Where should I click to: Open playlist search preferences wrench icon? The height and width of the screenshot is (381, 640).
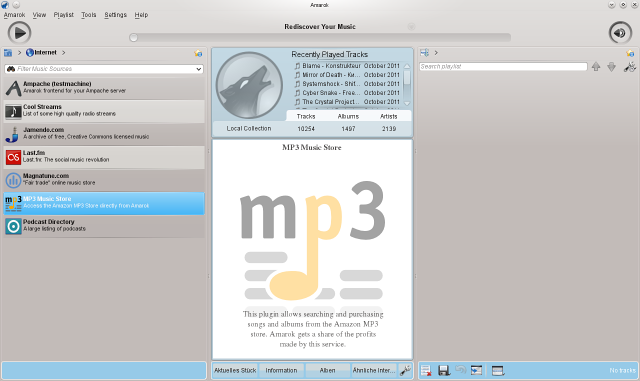coord(630,67)
